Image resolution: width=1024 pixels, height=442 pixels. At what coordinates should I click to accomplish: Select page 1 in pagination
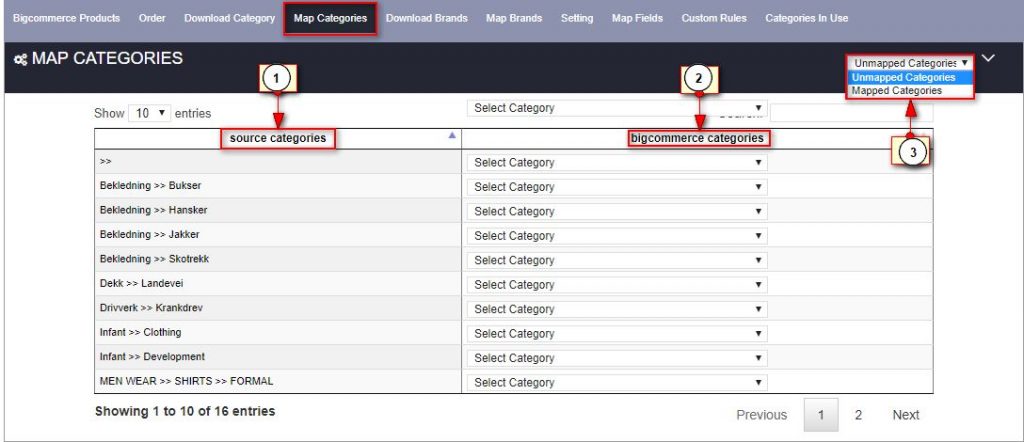821,415
